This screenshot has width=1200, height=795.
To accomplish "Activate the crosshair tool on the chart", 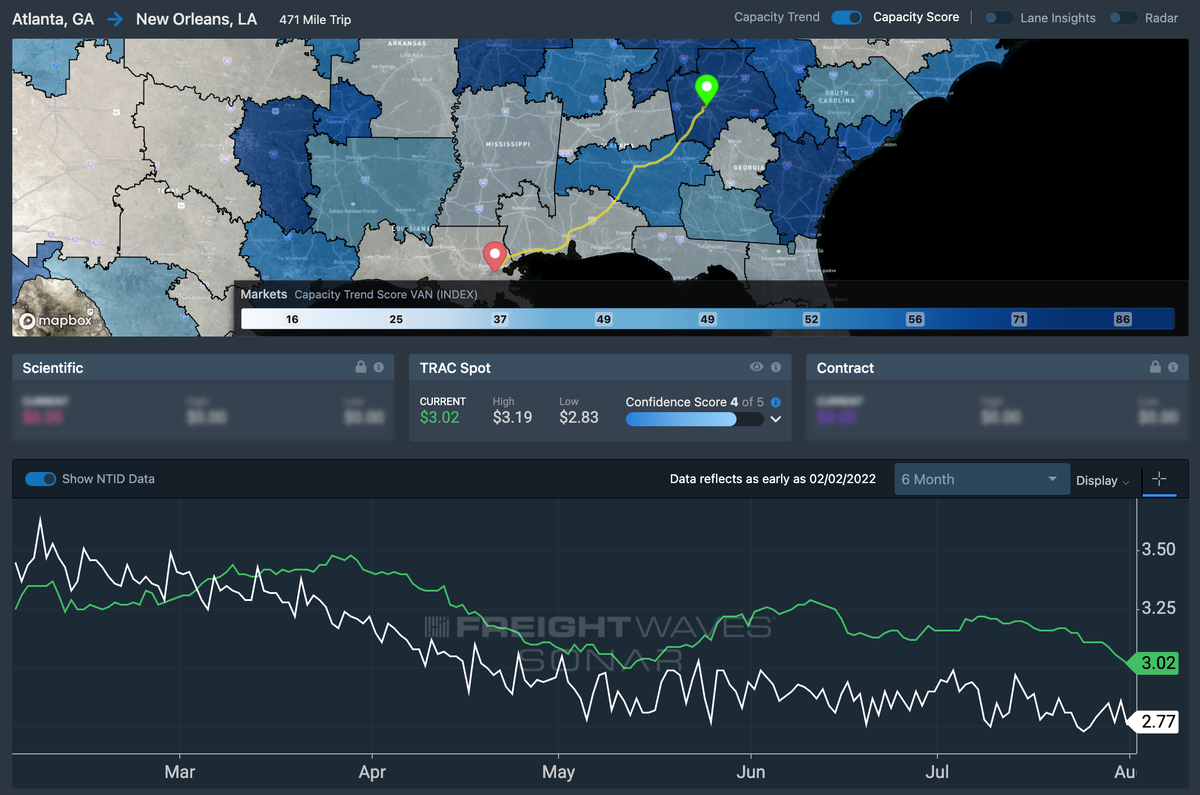I will (1159, 479).
